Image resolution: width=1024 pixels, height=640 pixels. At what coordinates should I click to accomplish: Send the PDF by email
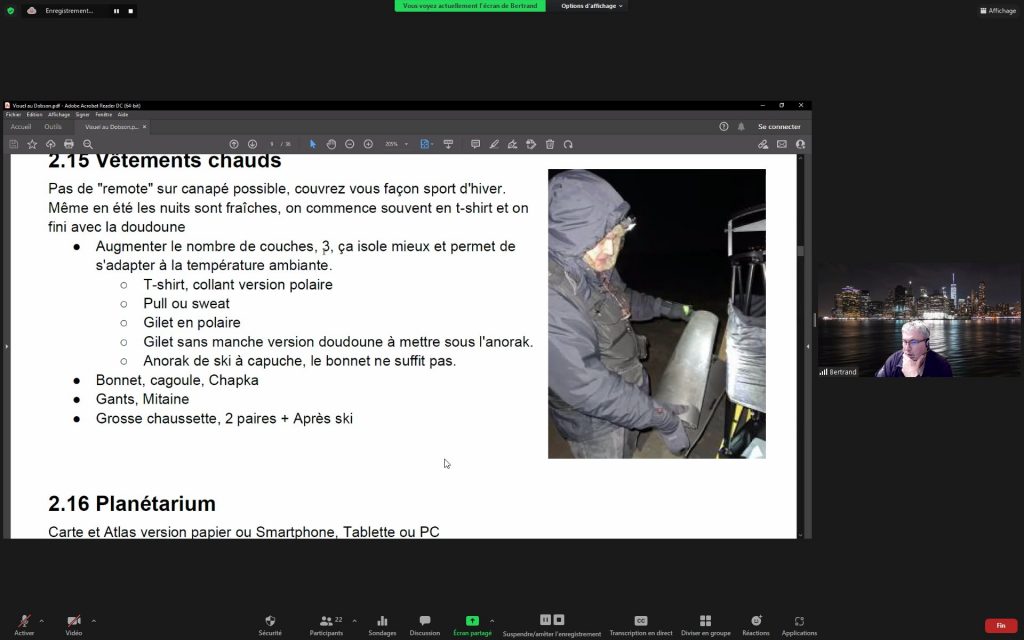tap(782, 144)
